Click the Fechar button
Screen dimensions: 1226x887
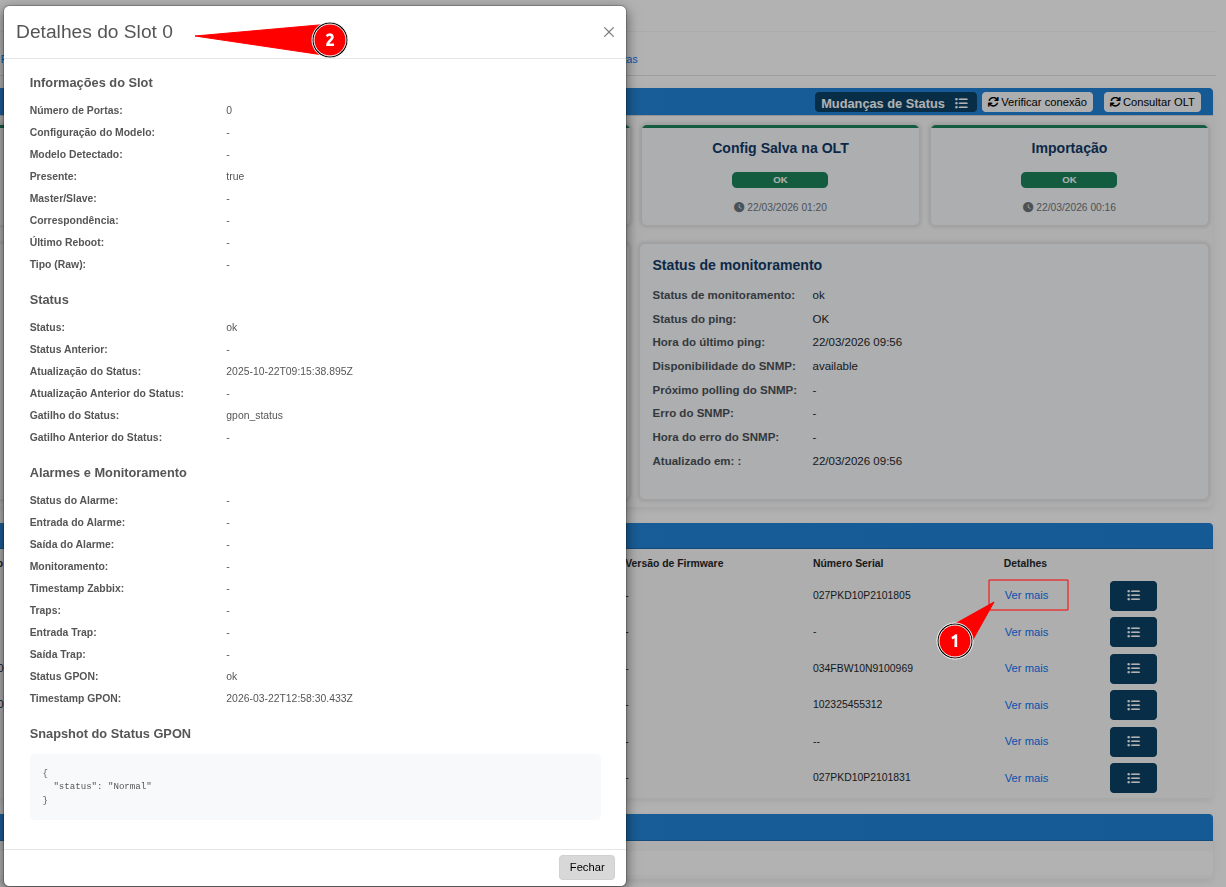[587, 867]
